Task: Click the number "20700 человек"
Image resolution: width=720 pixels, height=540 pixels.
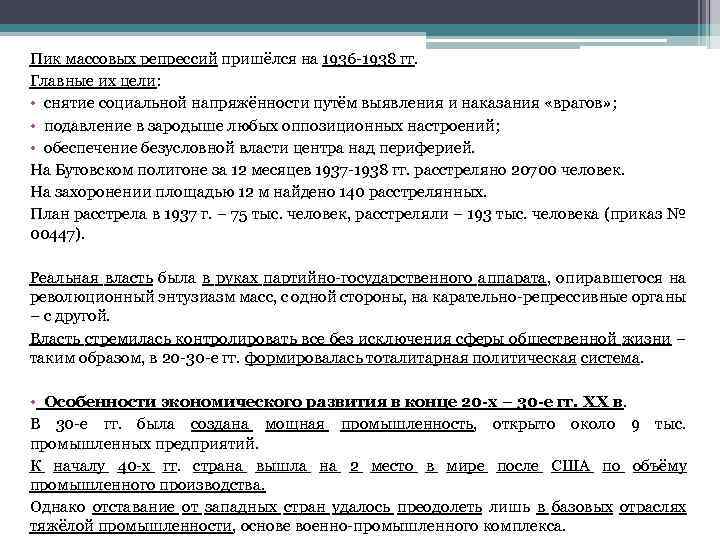Action: click(x=568, y=170)
